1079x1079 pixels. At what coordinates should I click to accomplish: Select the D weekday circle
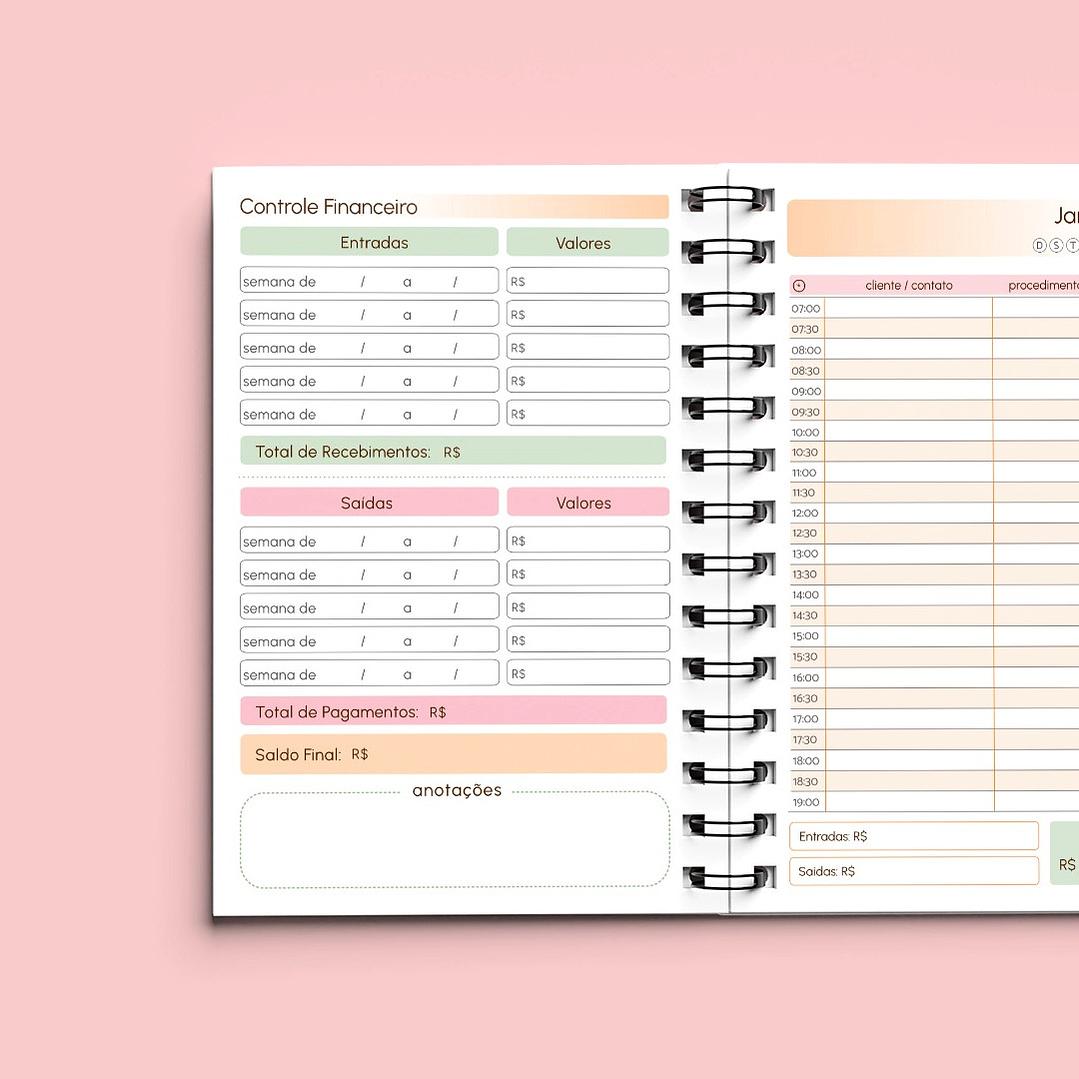[x=1039, y=246]
